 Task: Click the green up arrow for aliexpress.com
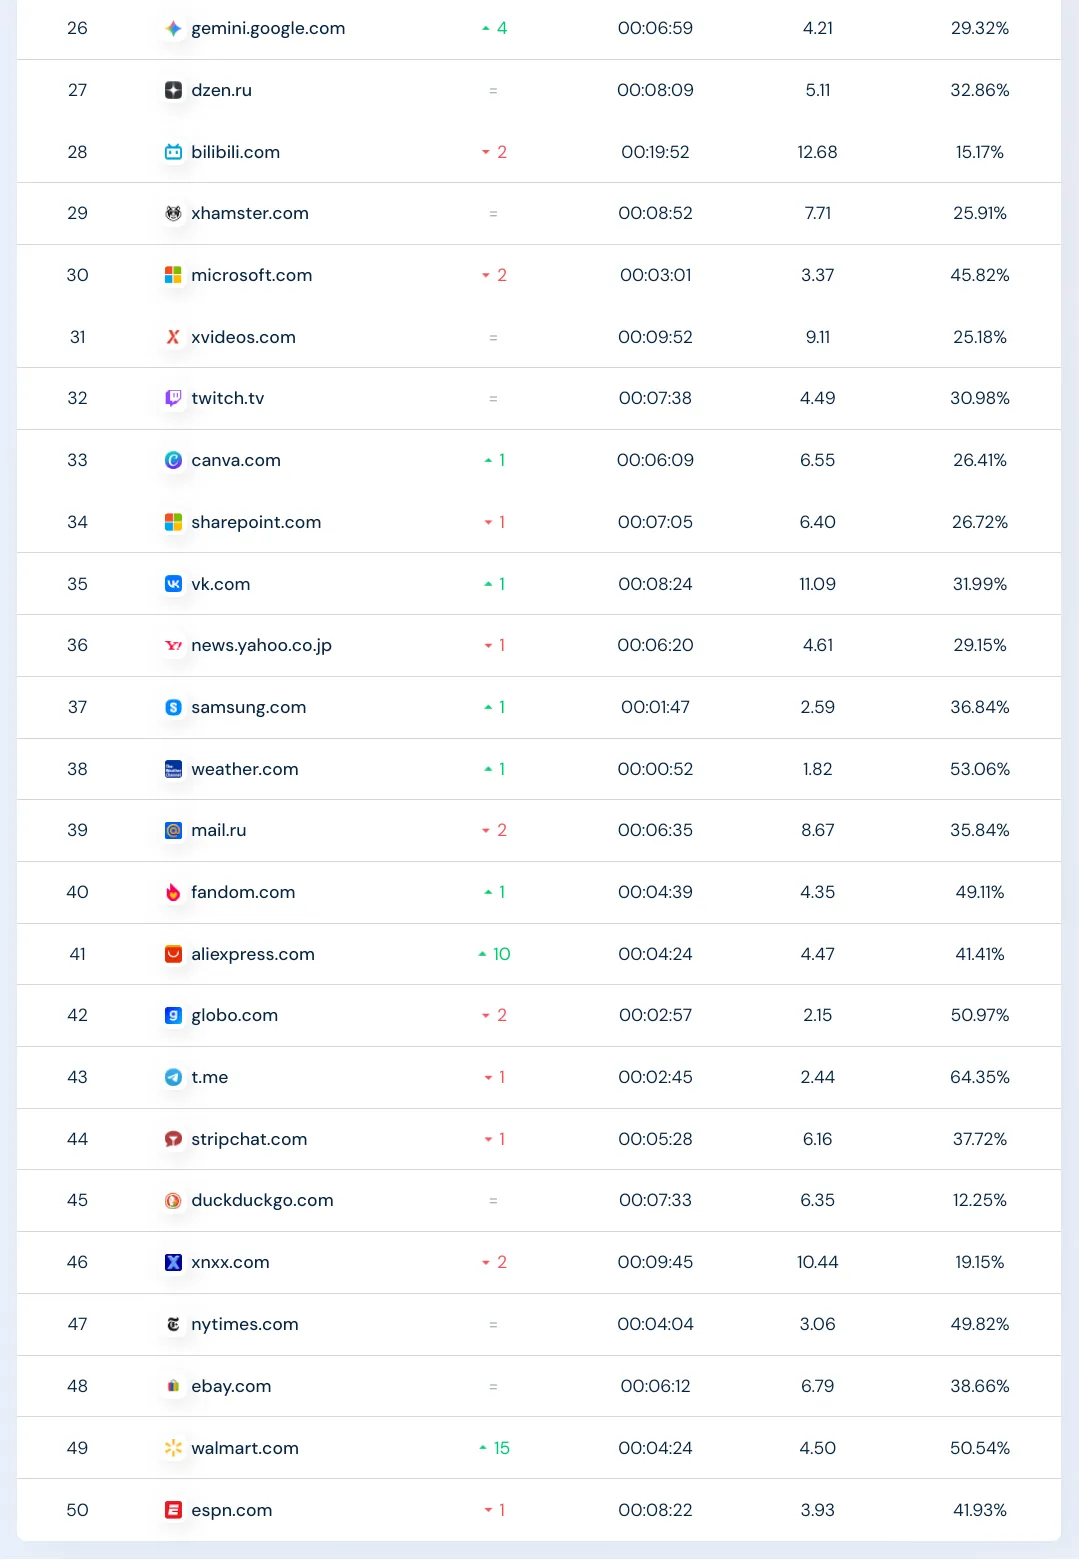click(483, 954)
